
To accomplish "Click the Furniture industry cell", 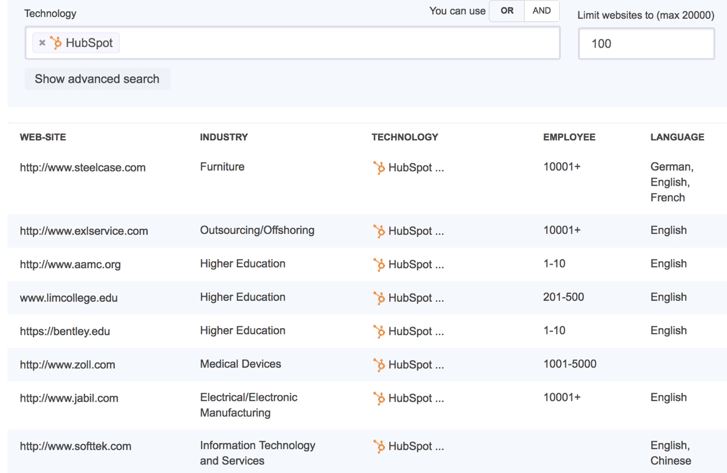I will coord(222,166).
